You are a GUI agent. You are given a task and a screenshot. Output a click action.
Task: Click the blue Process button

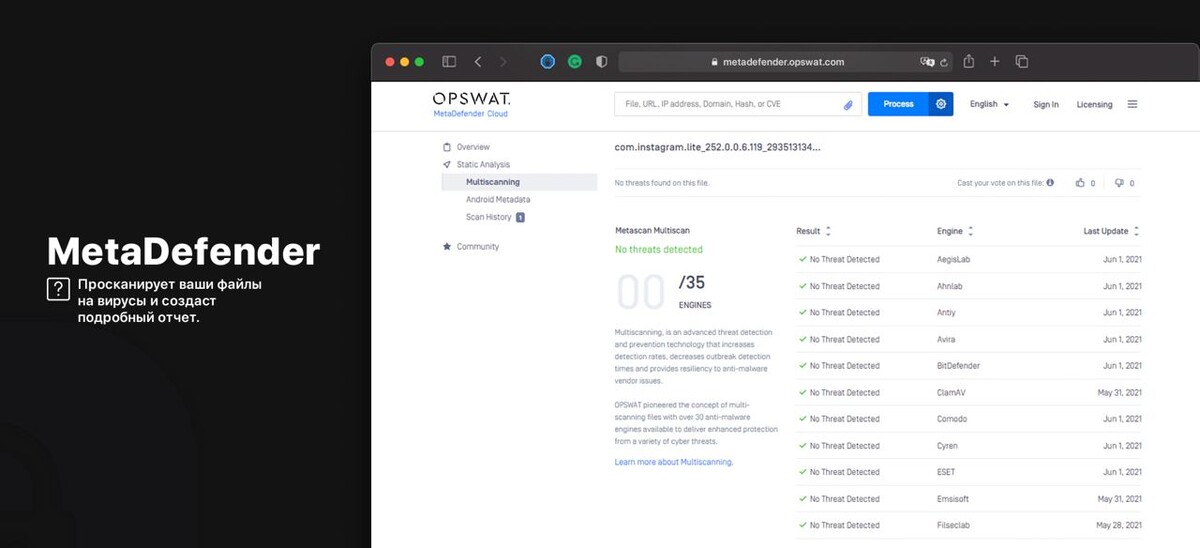click(898, 104)
